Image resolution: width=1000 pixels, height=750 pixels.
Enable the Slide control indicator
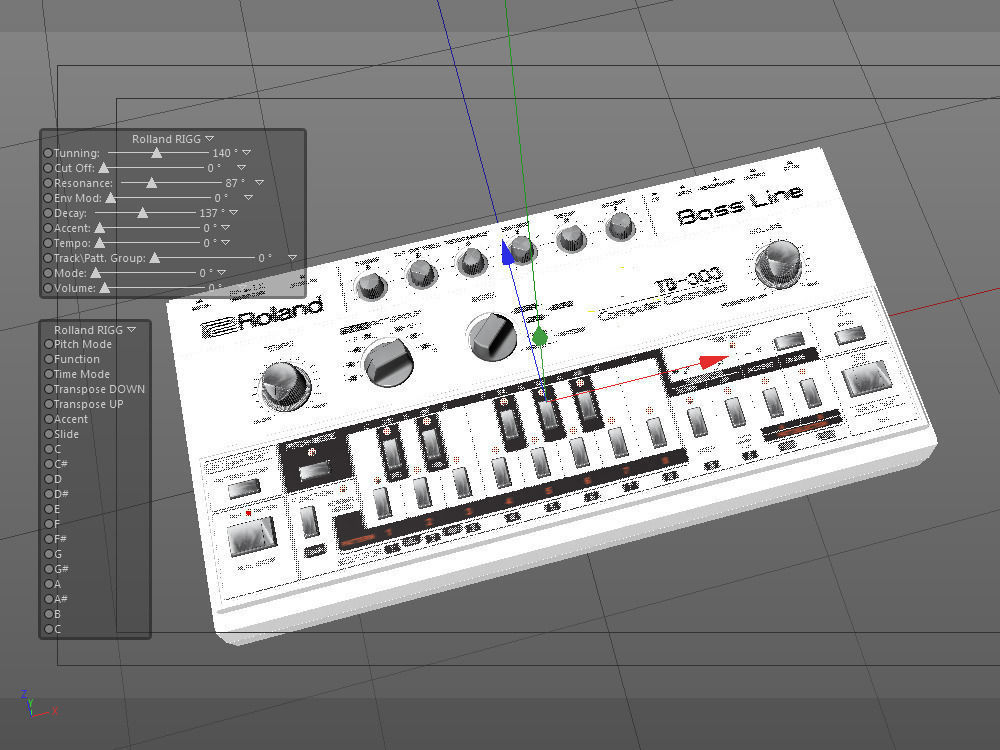point(48,434)
